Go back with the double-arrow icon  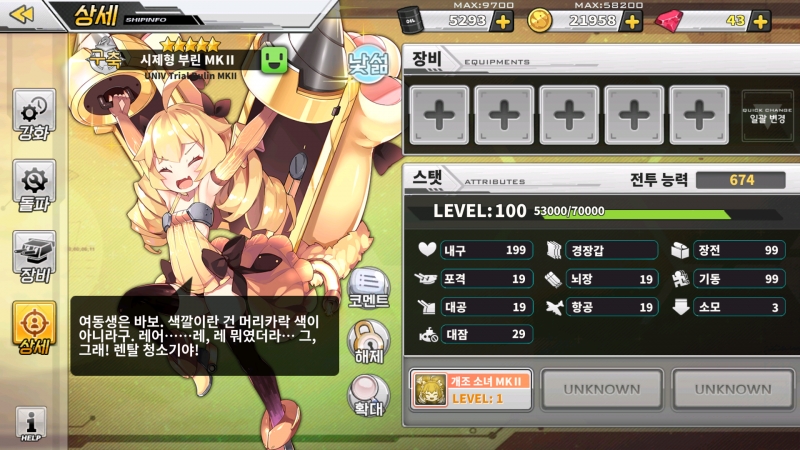tap(22, 14)
